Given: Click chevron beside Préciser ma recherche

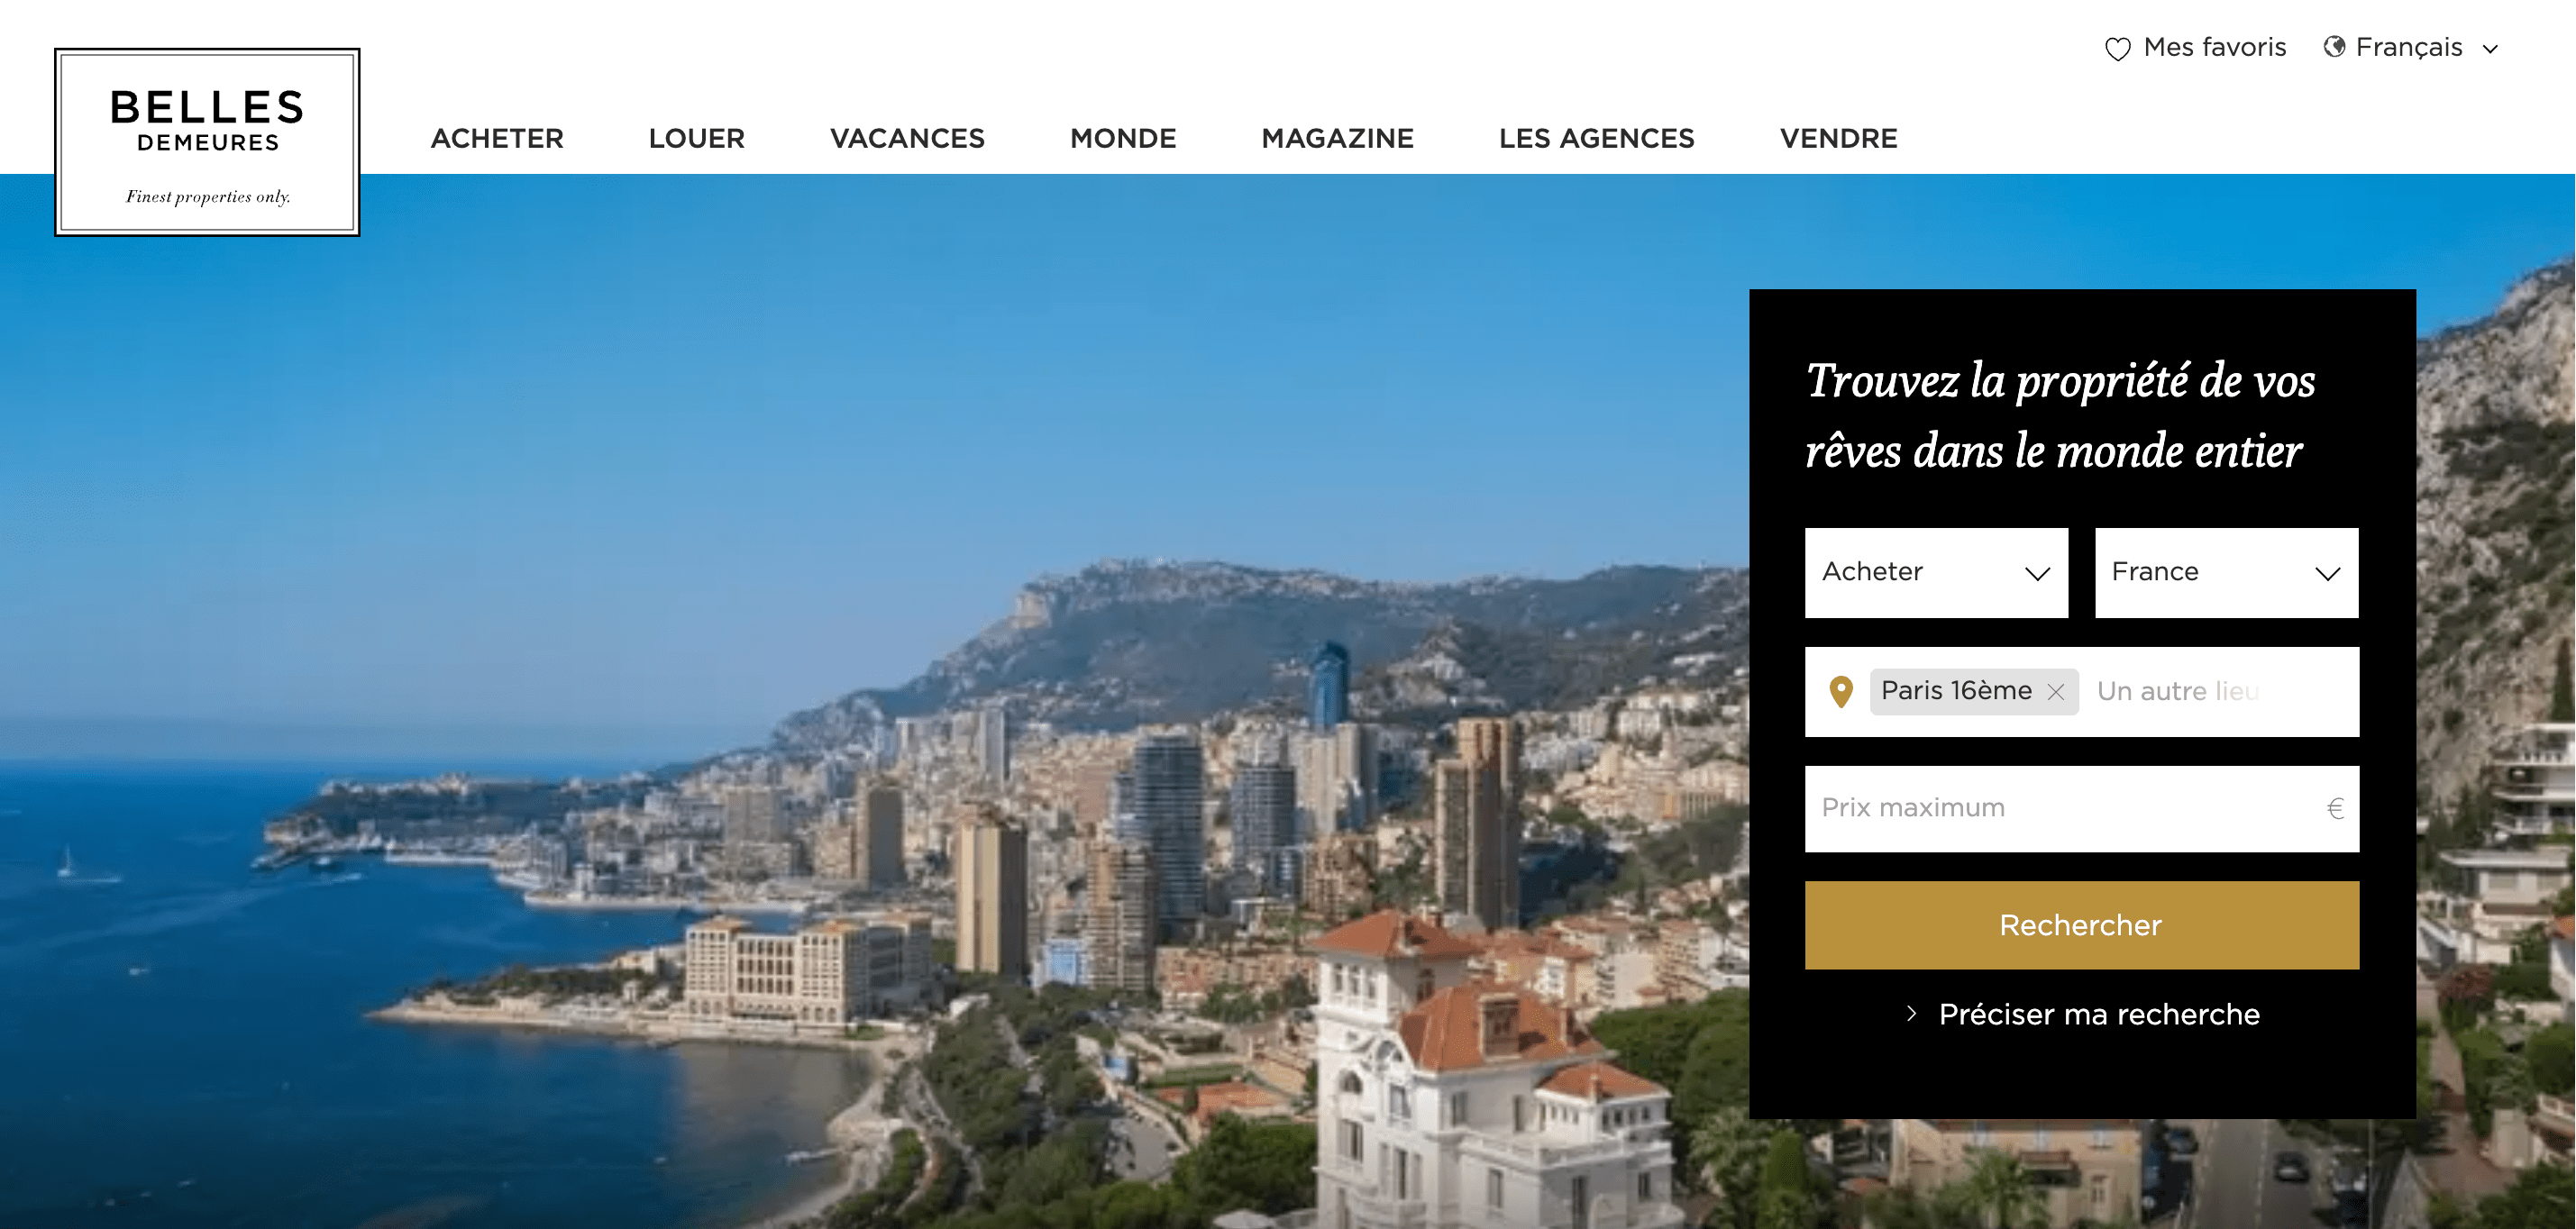Looking at the screenshot, I should coord(1911,1014).
